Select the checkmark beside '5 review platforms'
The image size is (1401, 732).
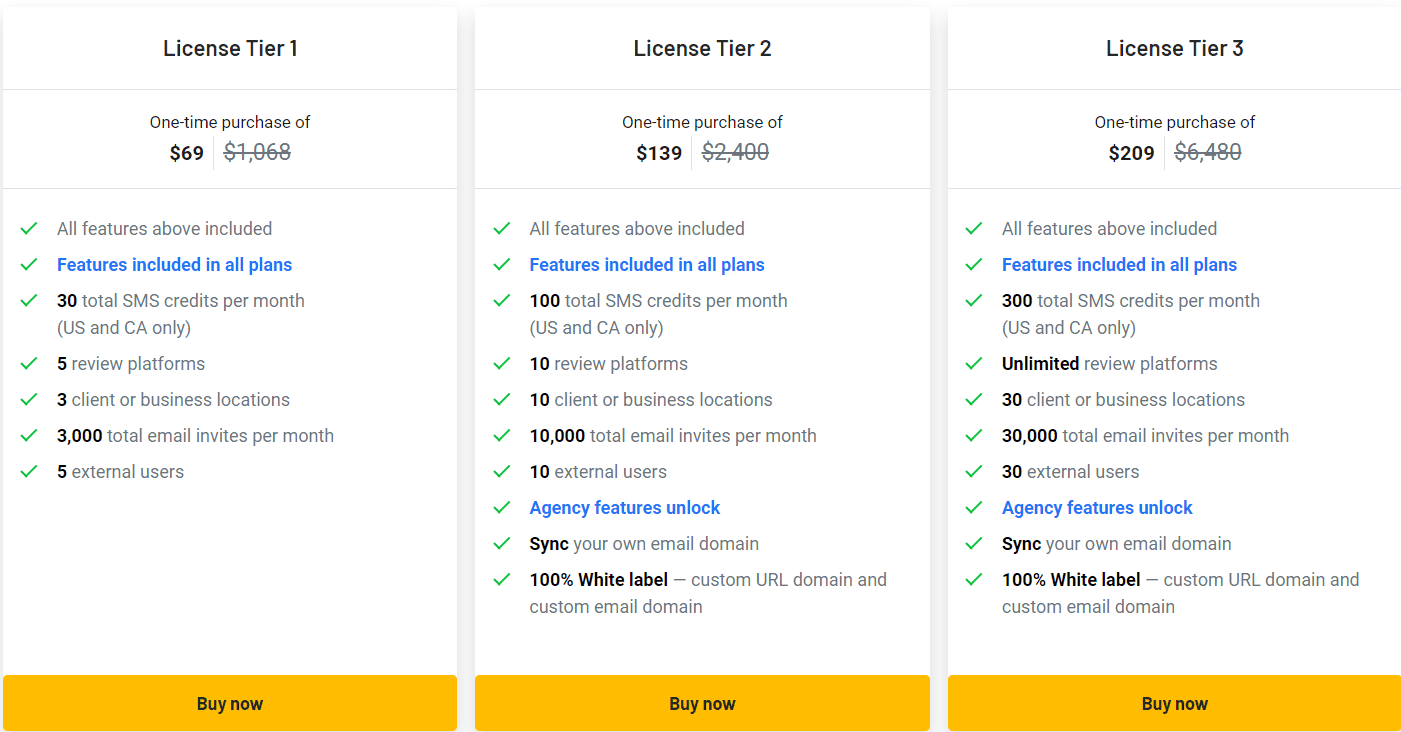(x=29, y=364)
